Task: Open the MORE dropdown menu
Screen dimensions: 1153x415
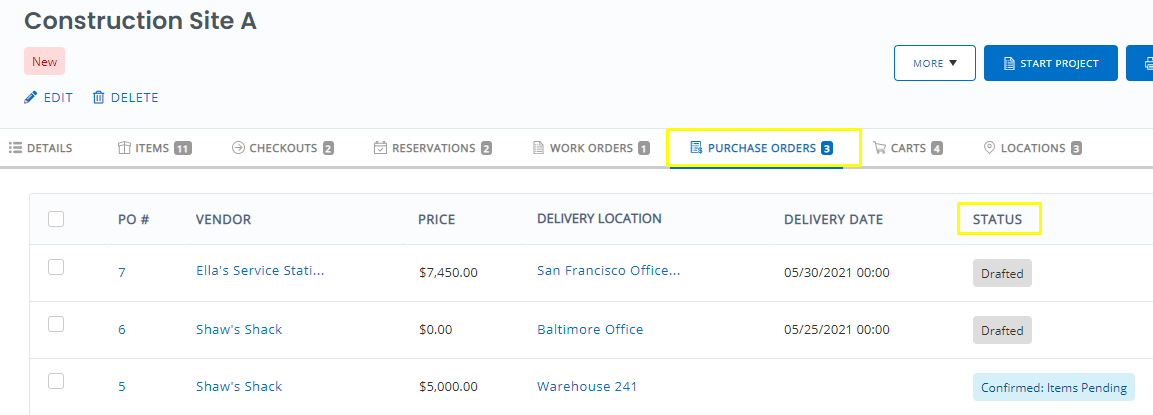Action: (x=935, y=63)
